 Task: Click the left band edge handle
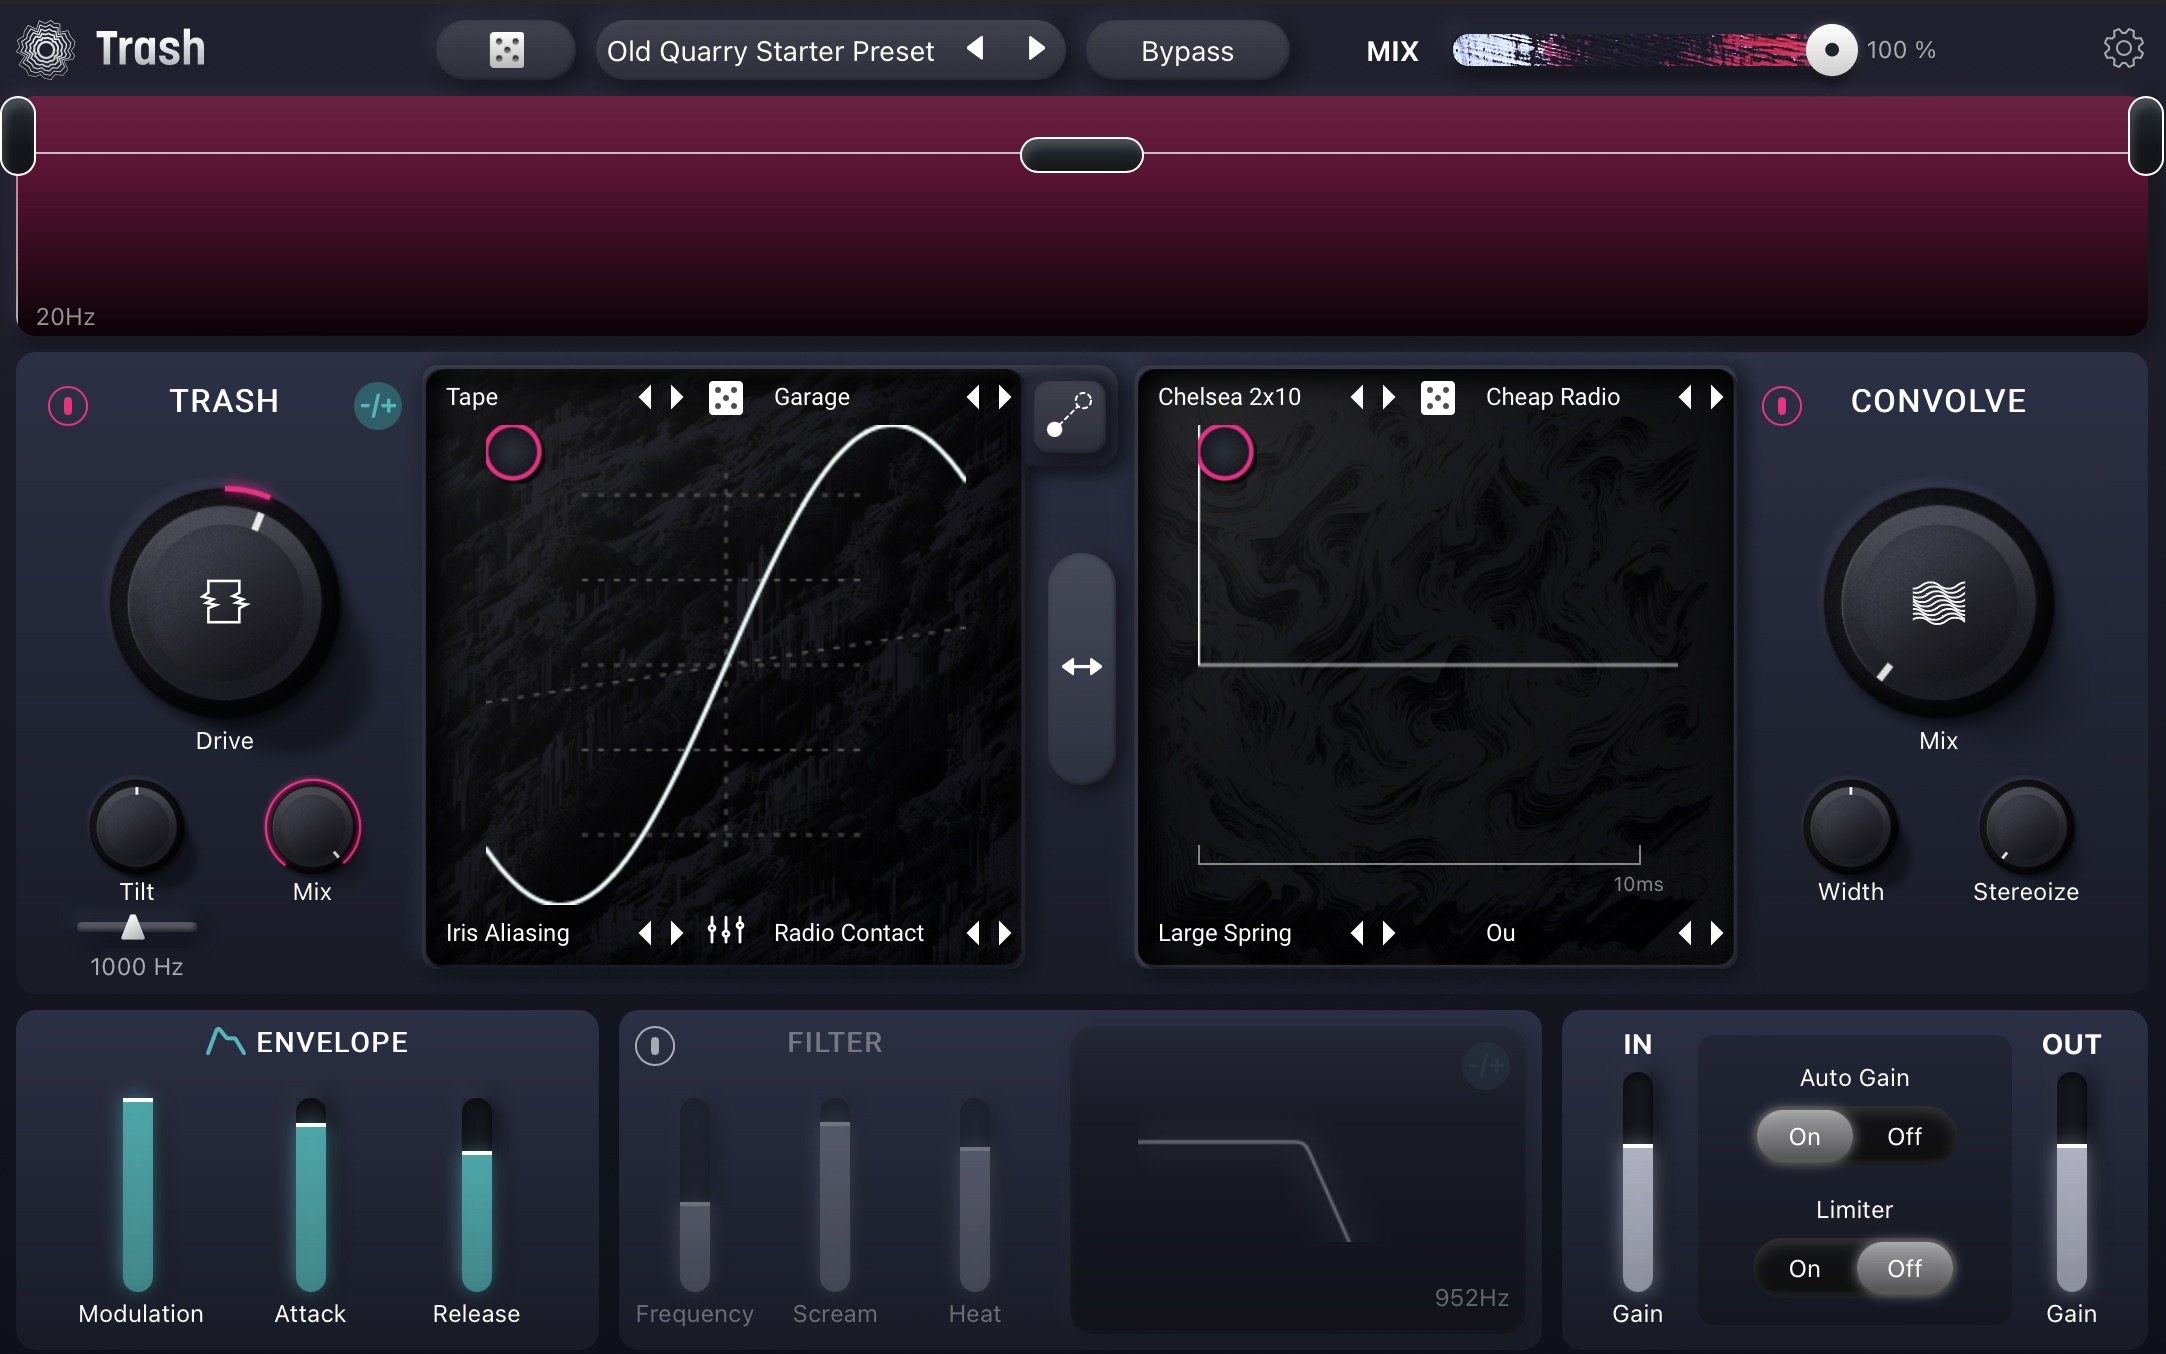(18, 136)
